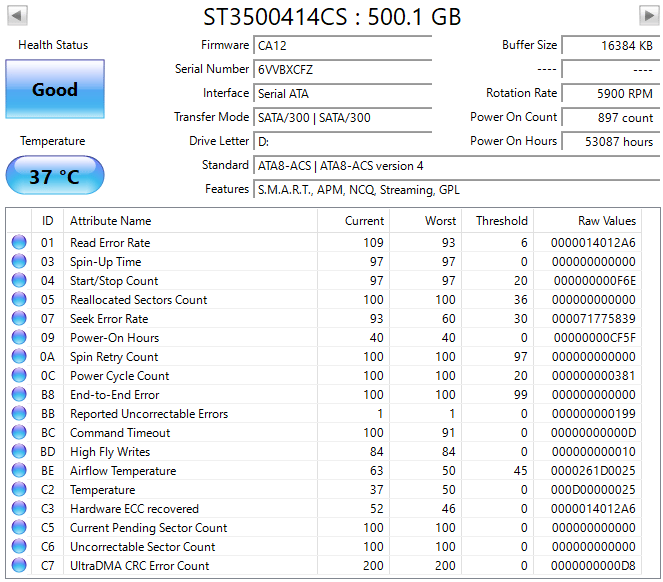Click status orb for Reallocated Sectors Count
Viewport: 663px width, 582px height.
coord(19,299)
